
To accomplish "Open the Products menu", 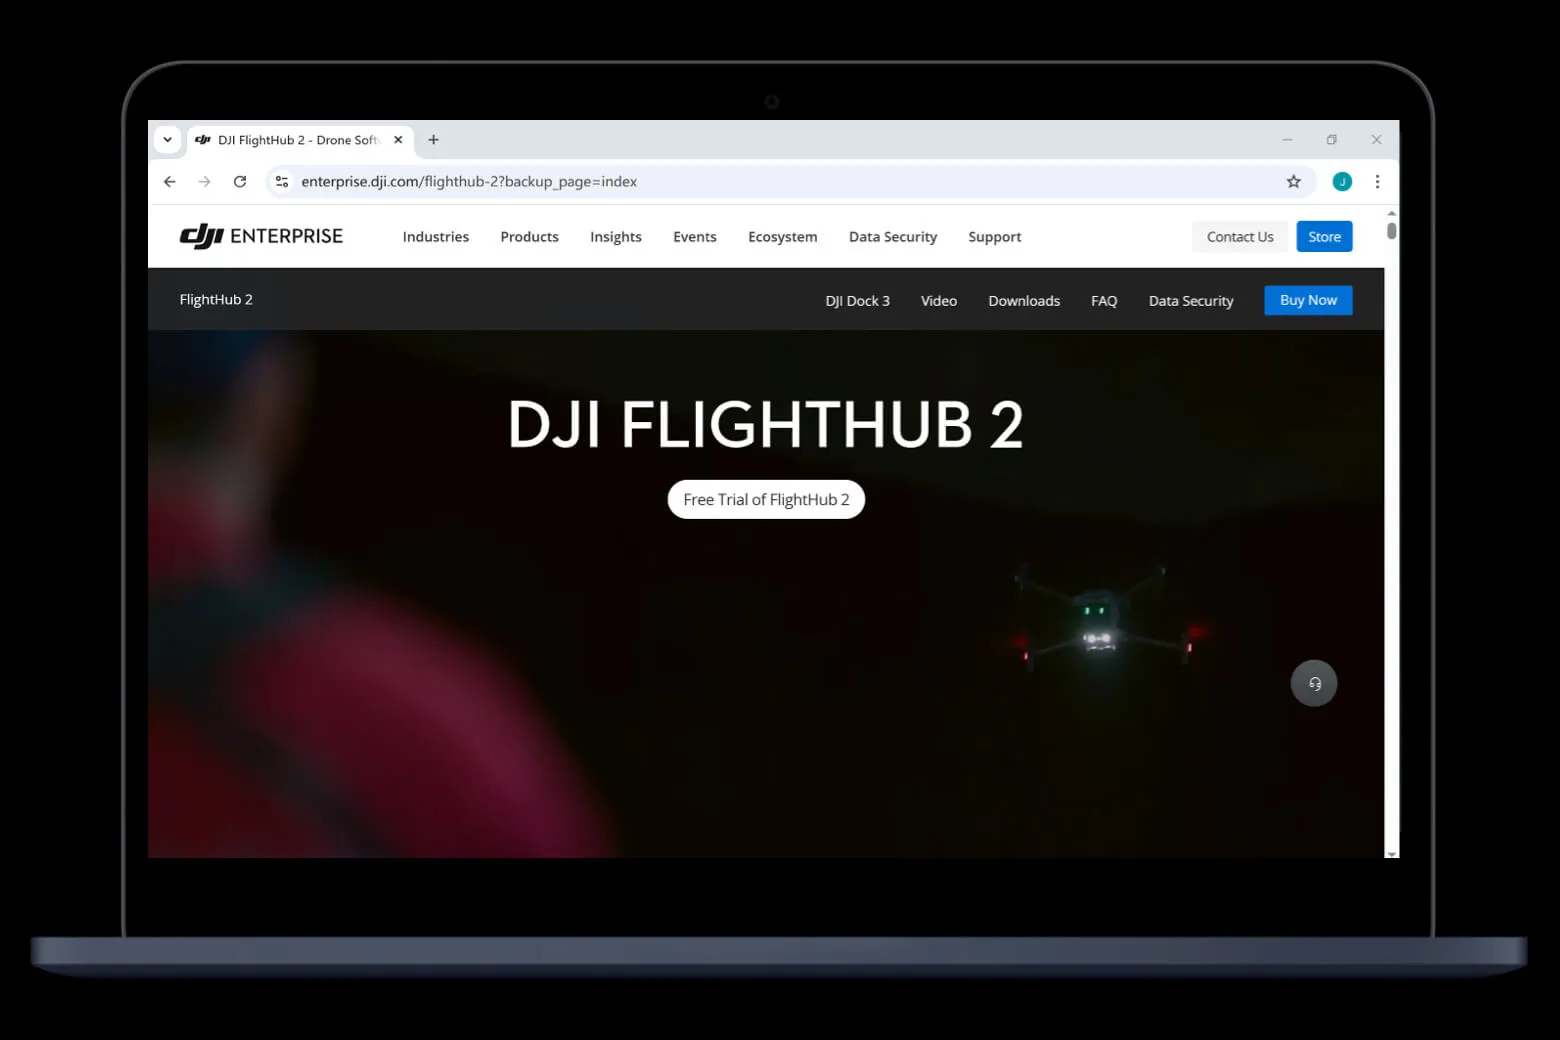I will tap(529, 237).
